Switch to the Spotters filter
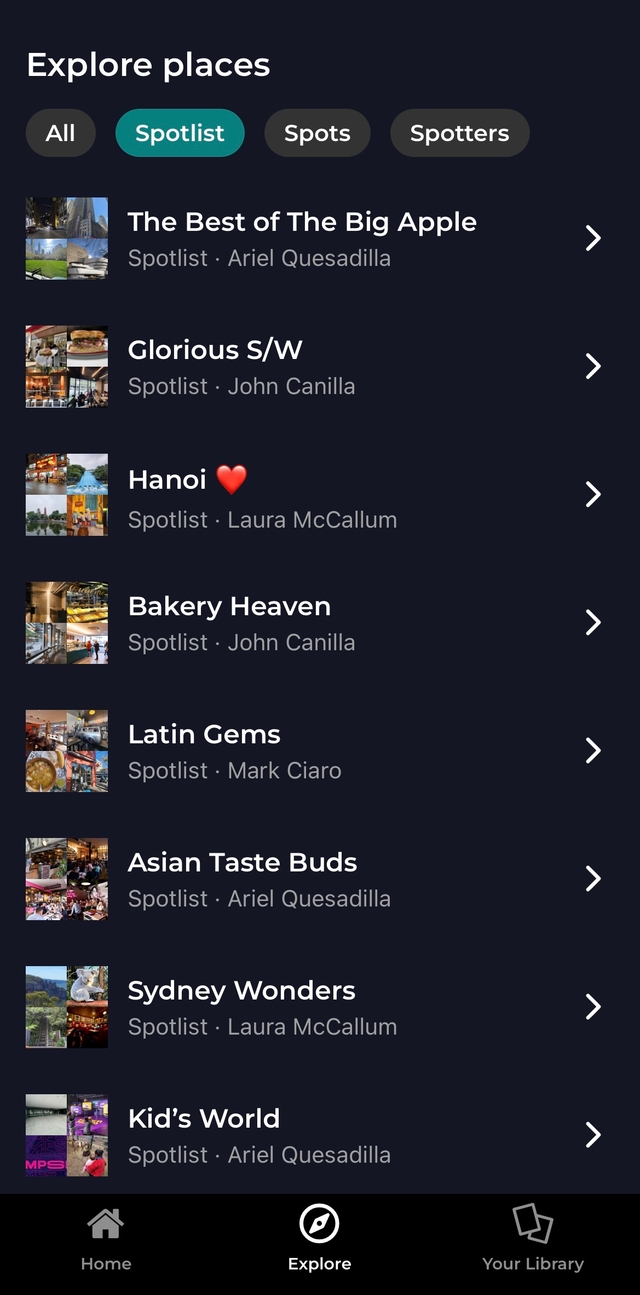 click(460, 133)
